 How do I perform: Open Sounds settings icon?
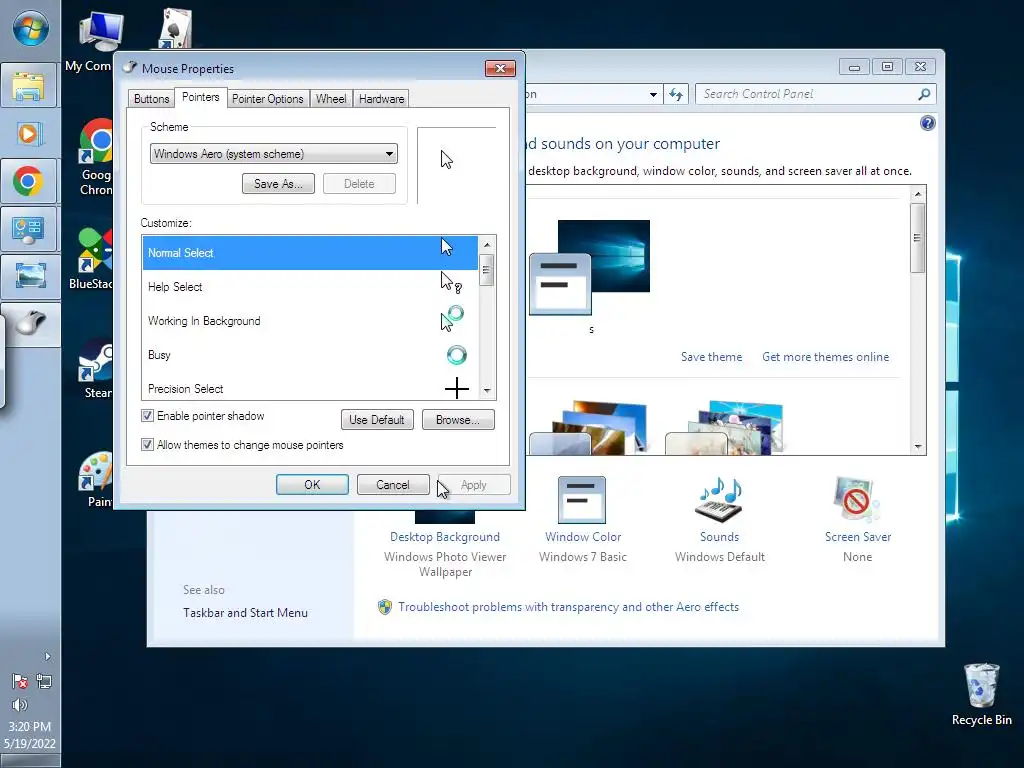tap(719, 500)
